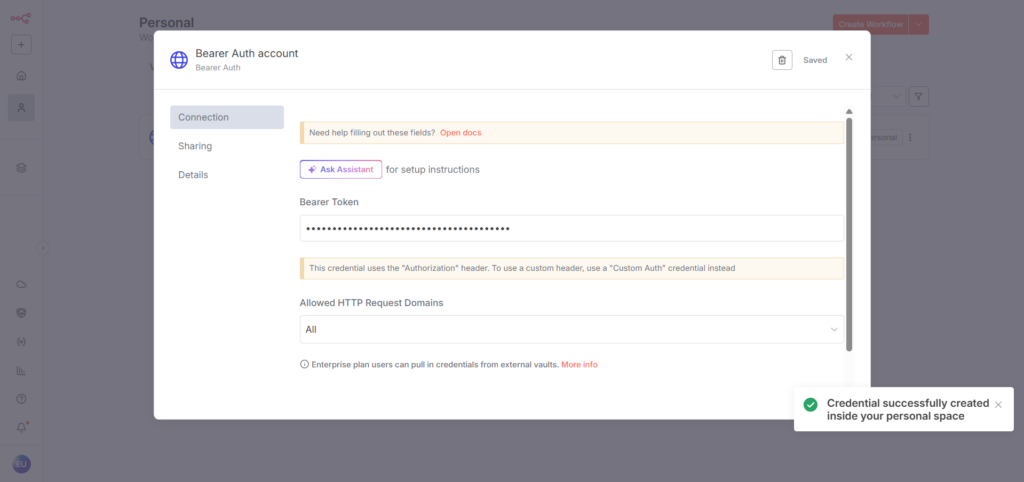Click the funnel filter icon

coord(919,97)
